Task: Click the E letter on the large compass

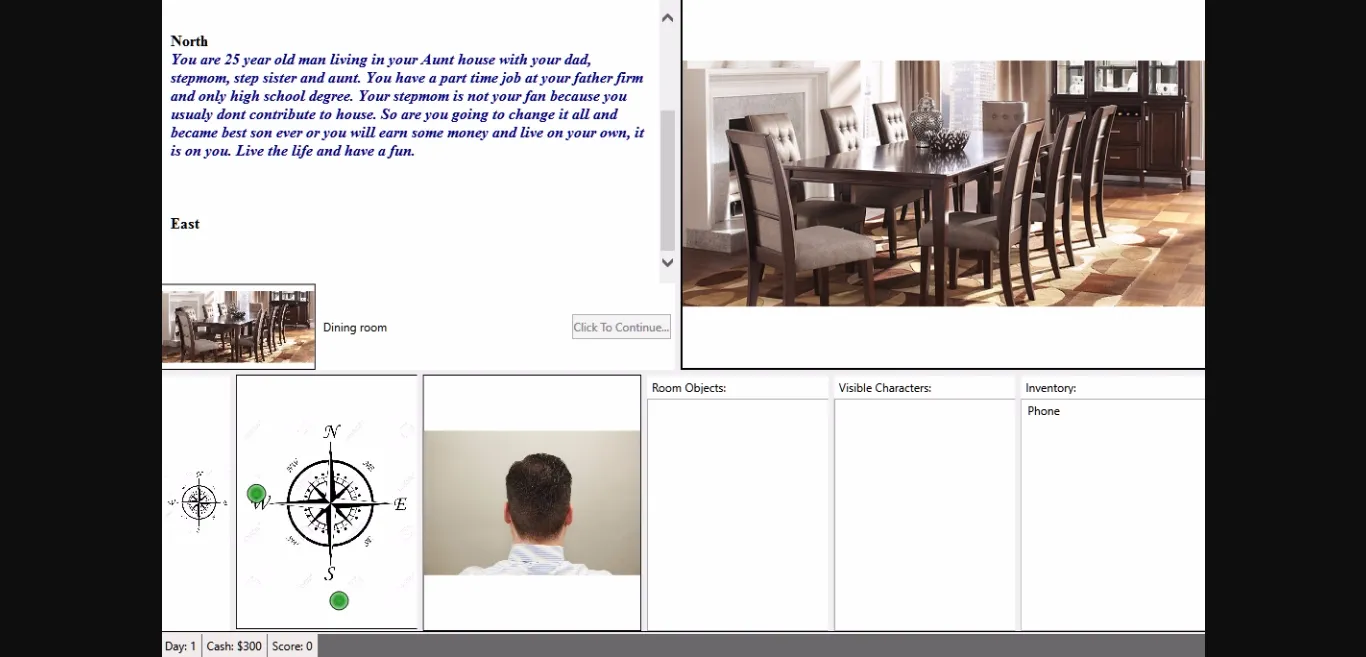Action: click(x=400, y=504)
